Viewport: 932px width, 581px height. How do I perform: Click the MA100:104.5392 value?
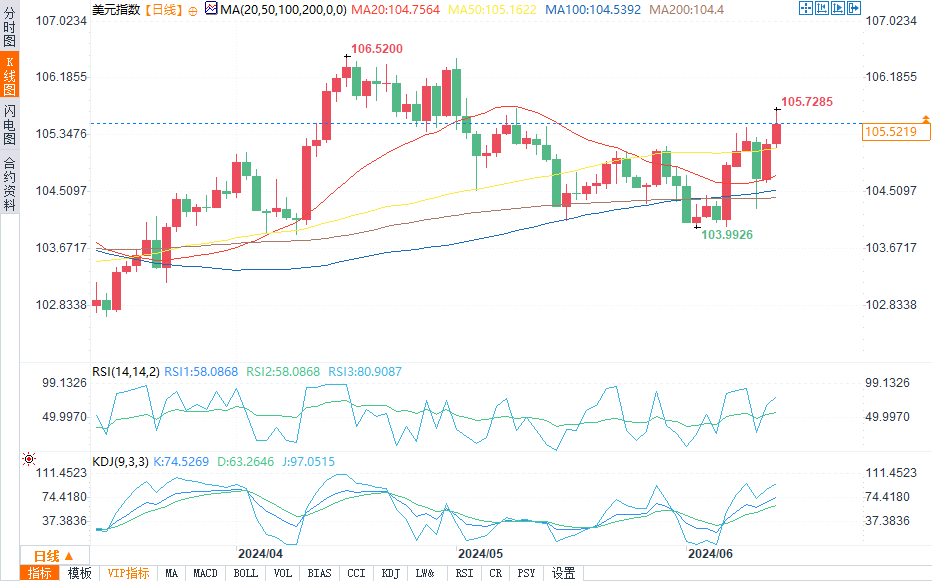[593, 10]
